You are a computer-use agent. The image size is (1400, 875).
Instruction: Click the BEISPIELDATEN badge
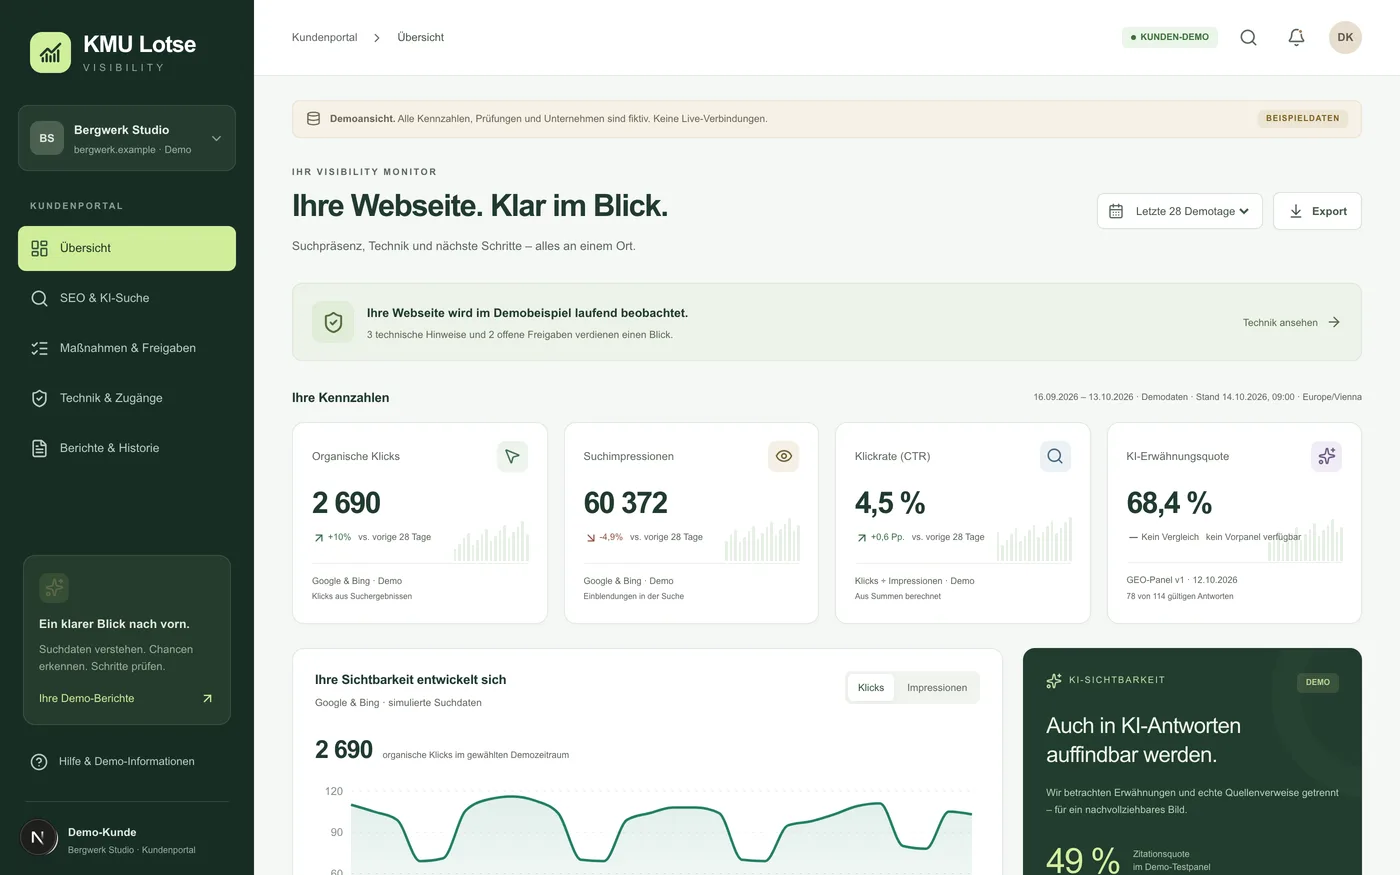click(1302, 118)
